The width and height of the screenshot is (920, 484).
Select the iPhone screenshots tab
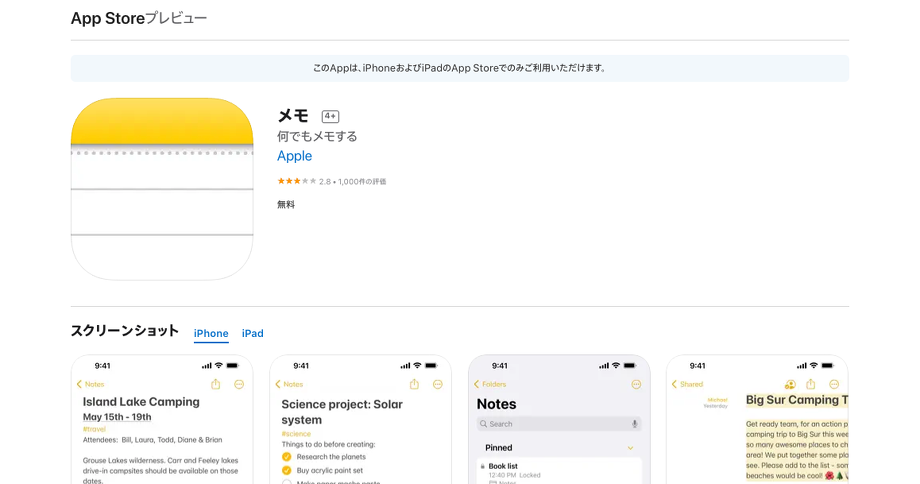(211, 333)
